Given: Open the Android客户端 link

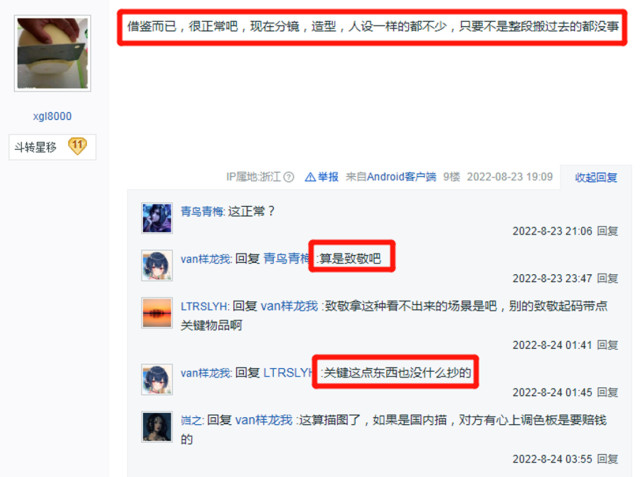Looking at the screenshot, I should [x=401, y=177].
